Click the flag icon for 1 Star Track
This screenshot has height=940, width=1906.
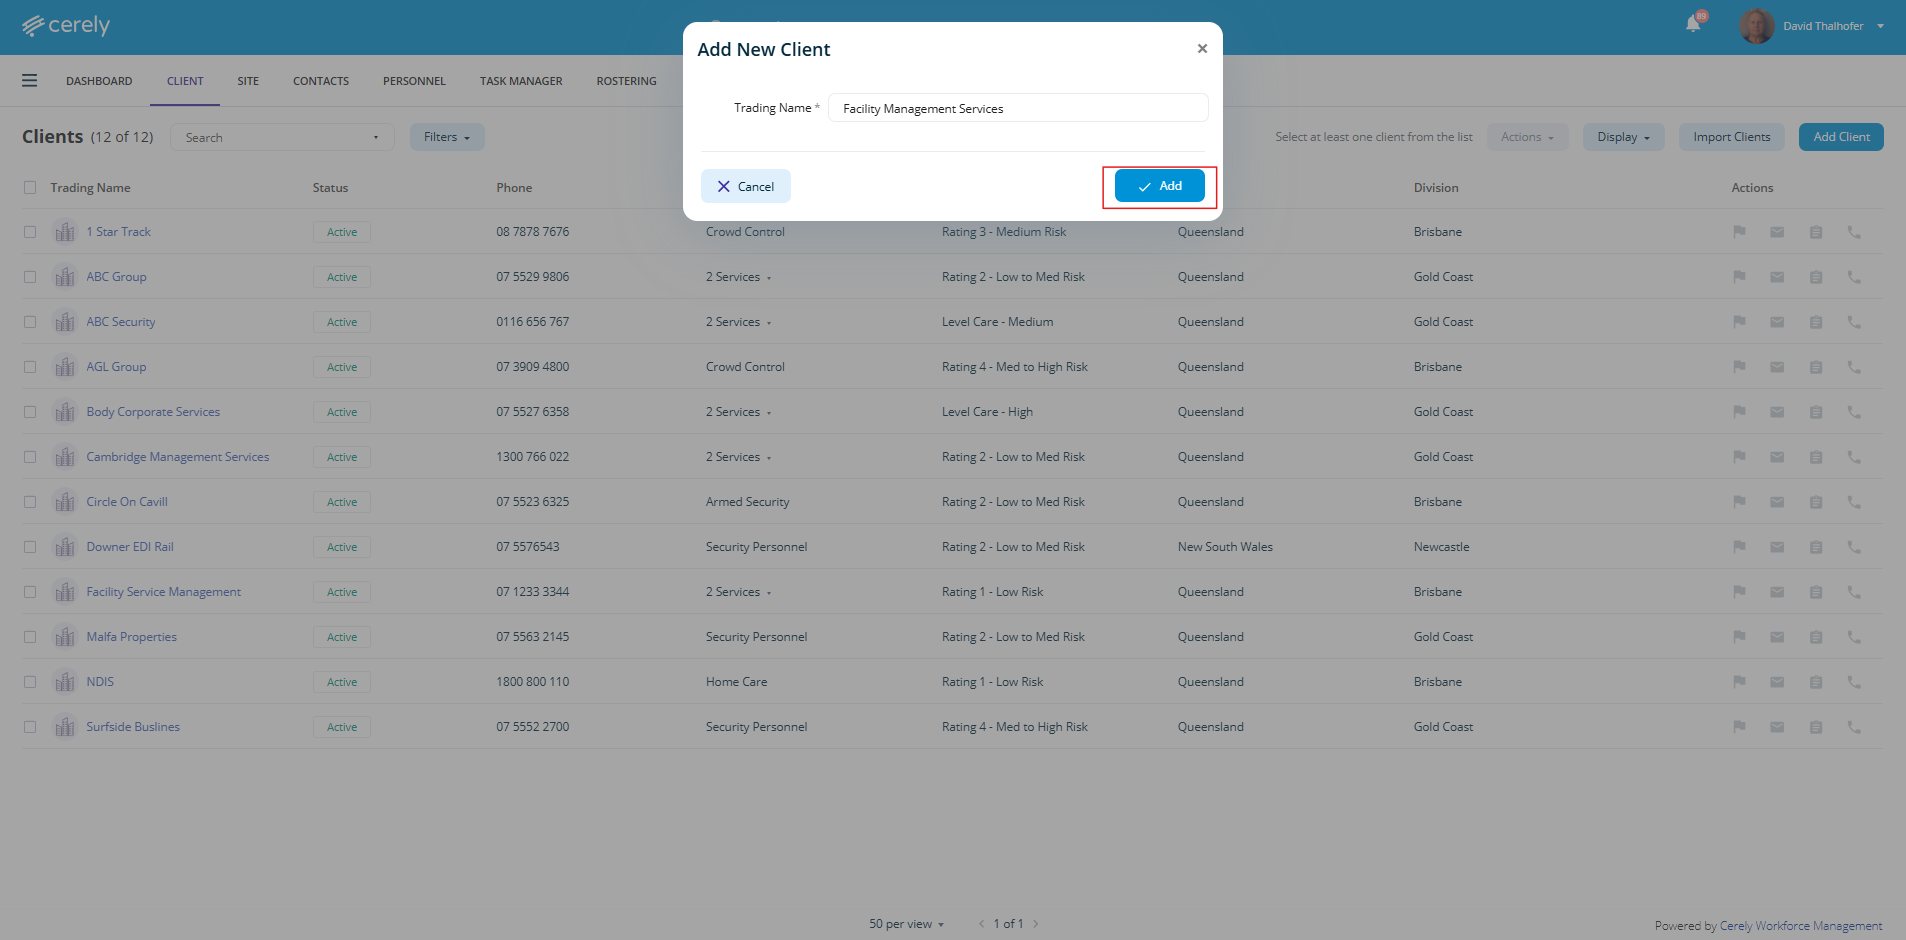point(1739,232)
